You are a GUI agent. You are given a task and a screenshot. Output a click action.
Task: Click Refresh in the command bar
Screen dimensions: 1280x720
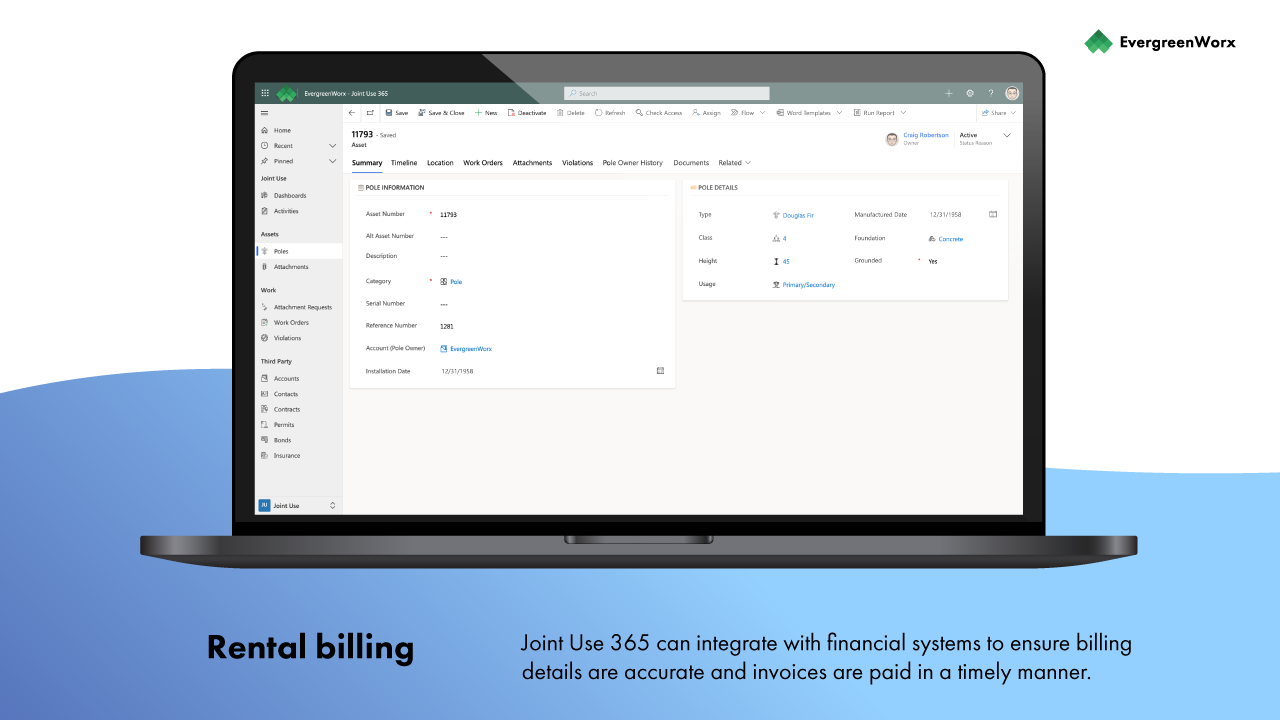[610, 113]
